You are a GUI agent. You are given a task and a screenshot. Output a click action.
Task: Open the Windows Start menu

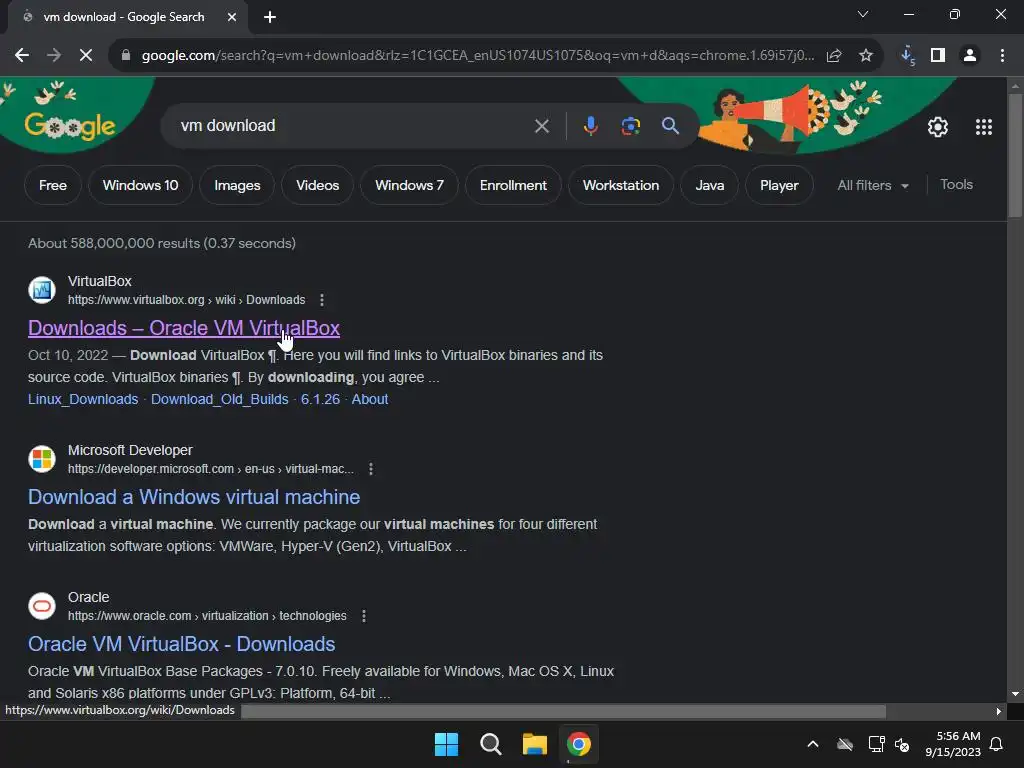pyautogui.click(x=447, y=744)
